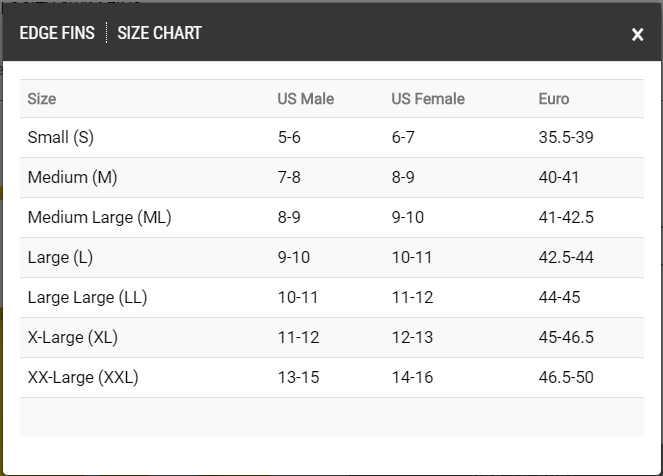Click US Female 14-16 cell
The height and width of the screenshot is (476, 663).
[413, 377]
